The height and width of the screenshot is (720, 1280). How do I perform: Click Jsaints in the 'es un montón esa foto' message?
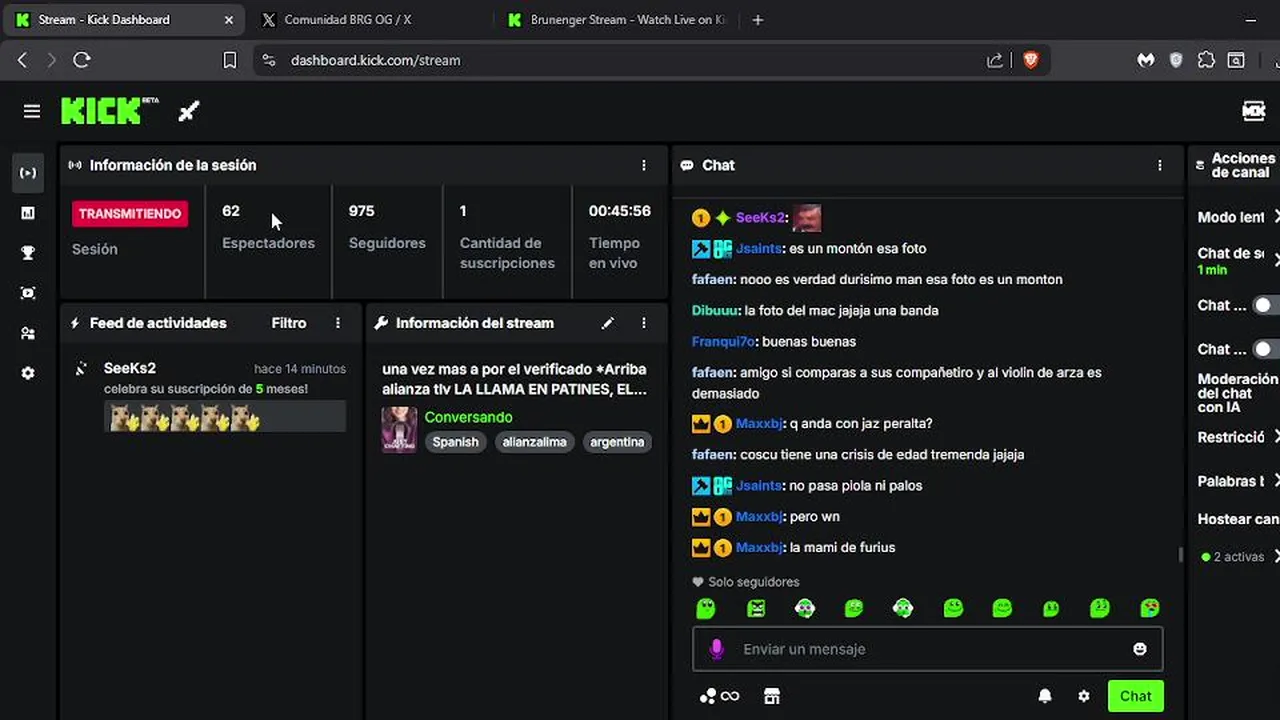(x=759, y=249)
